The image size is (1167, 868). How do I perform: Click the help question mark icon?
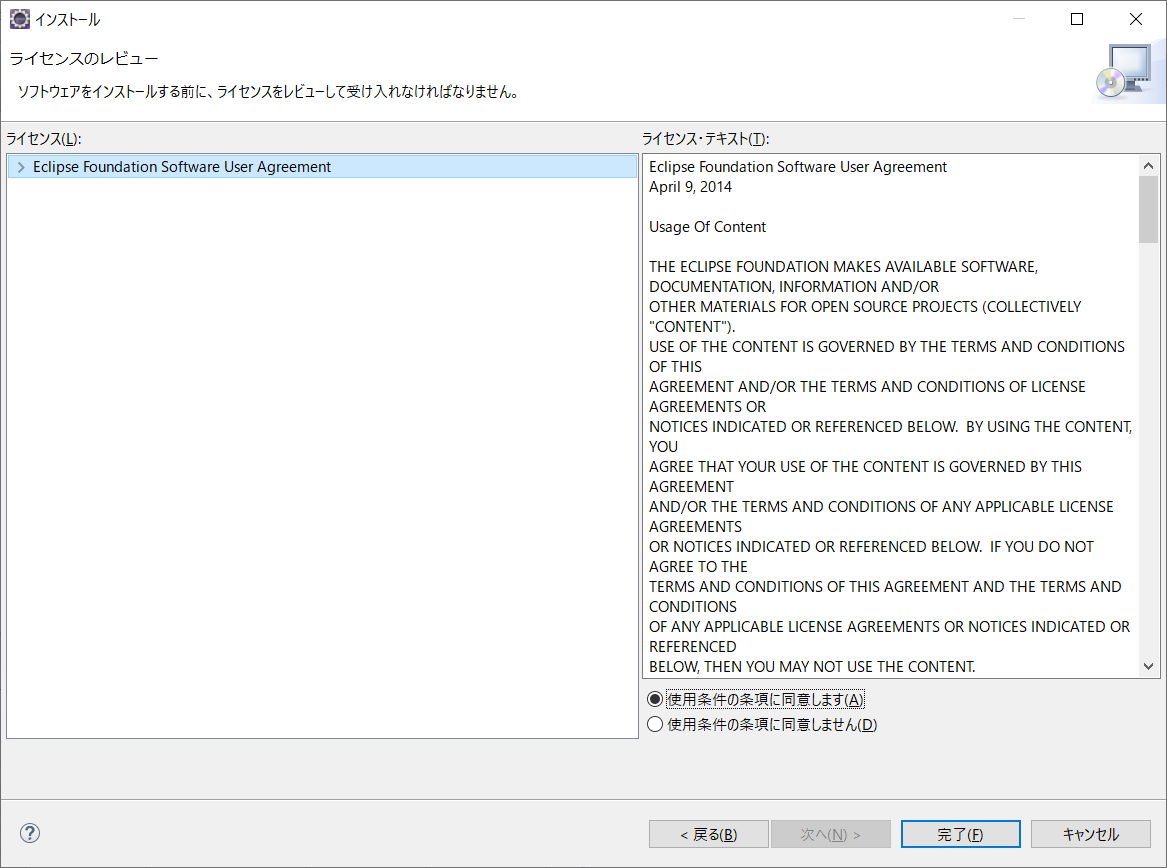click(30, 833)
